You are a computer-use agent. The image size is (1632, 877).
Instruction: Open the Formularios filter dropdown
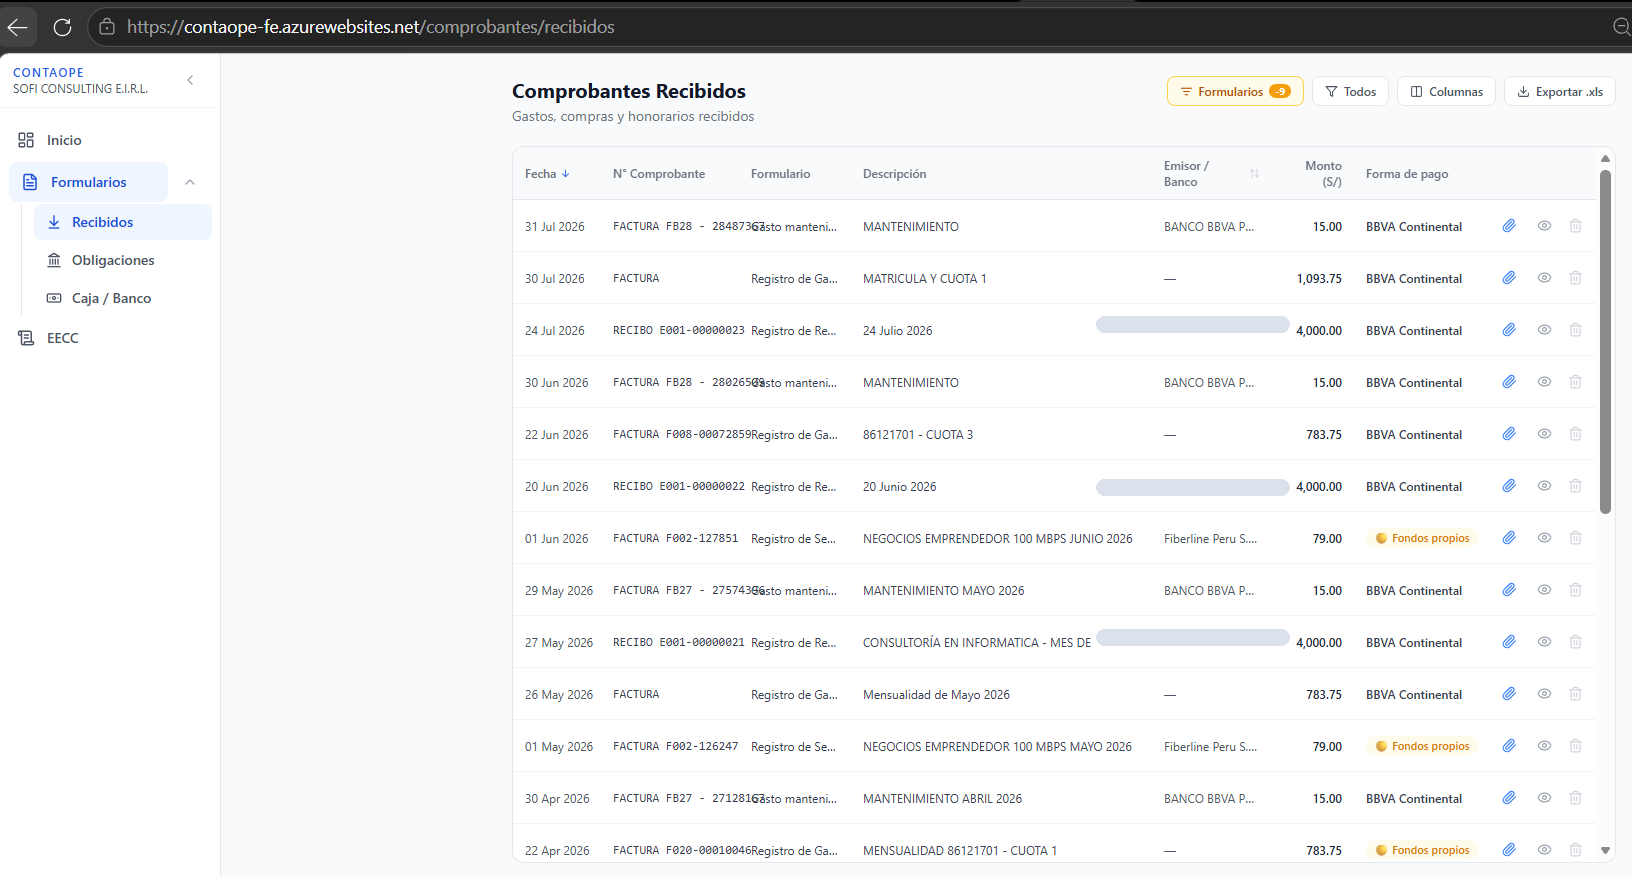click(1235, 91)
